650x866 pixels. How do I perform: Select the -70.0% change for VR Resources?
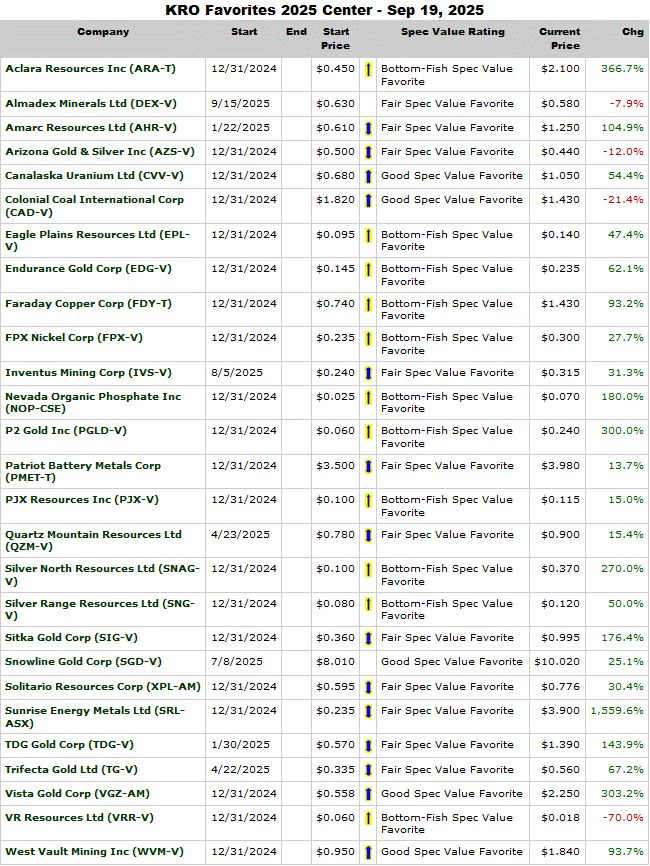click(623, 817)
